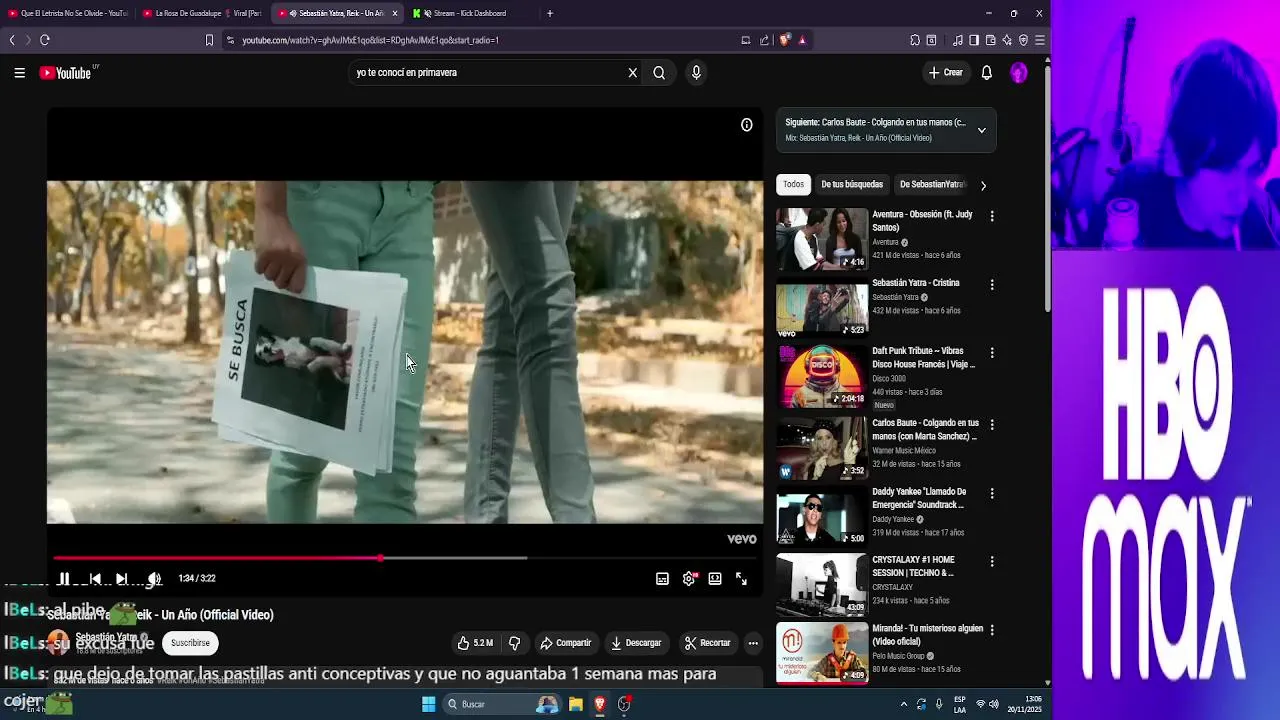Open Daddy Yankee Llamado De Emergencia title

coord(919,498)
